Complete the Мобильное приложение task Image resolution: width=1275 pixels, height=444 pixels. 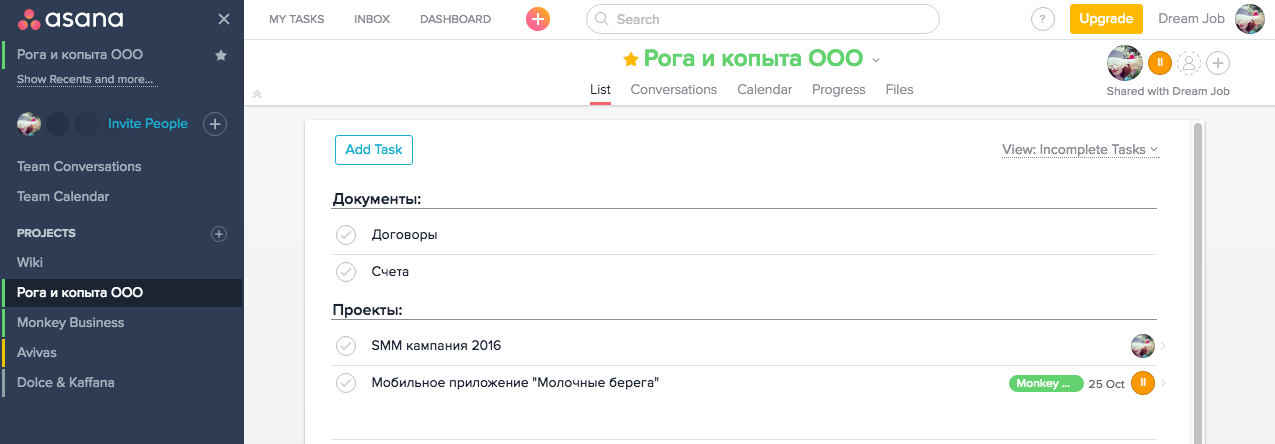[346, 383]
